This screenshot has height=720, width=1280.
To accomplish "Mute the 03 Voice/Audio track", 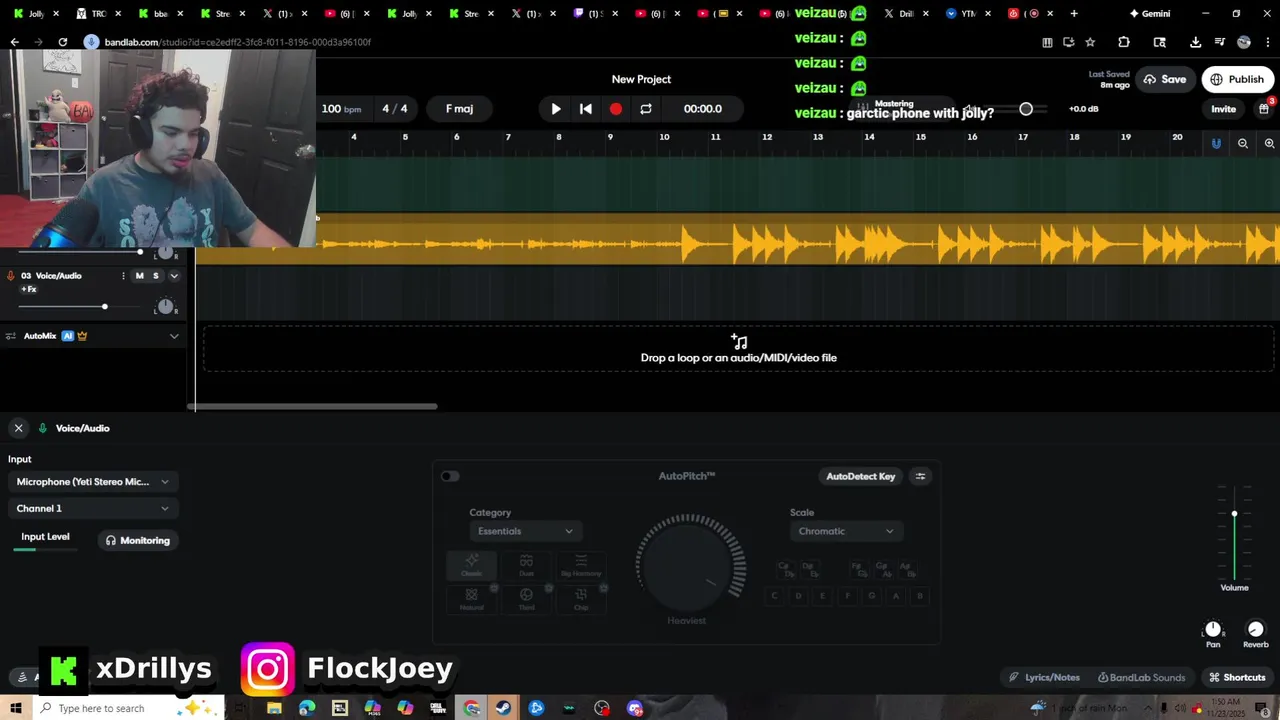I will [140, 276].
